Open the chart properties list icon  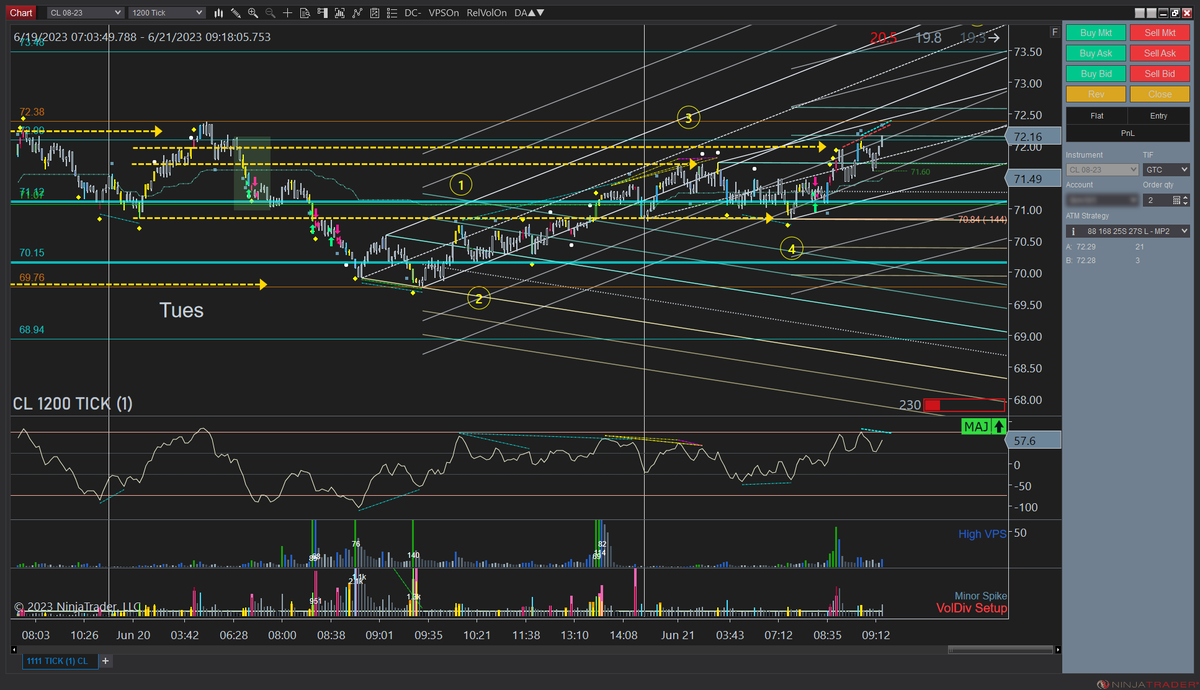point(392,13)
